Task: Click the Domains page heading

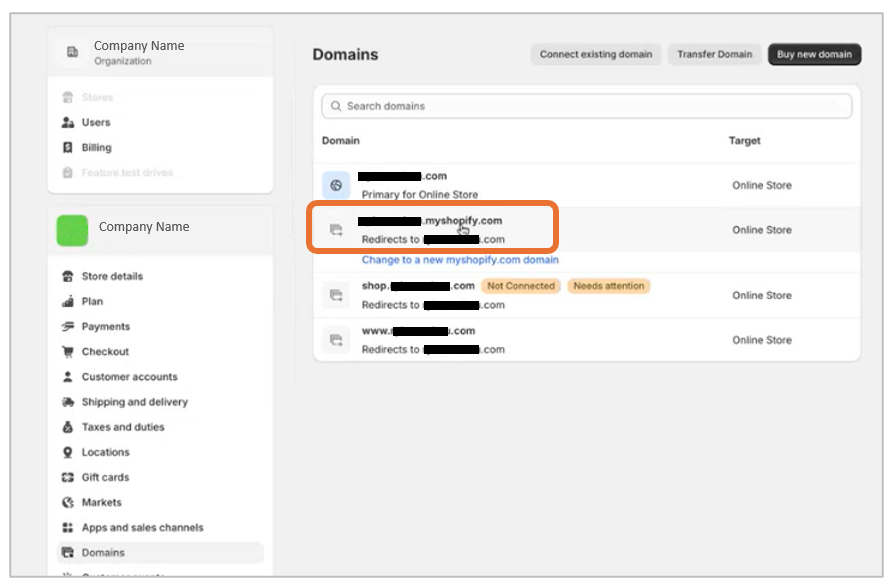Action: coord(345,55)
